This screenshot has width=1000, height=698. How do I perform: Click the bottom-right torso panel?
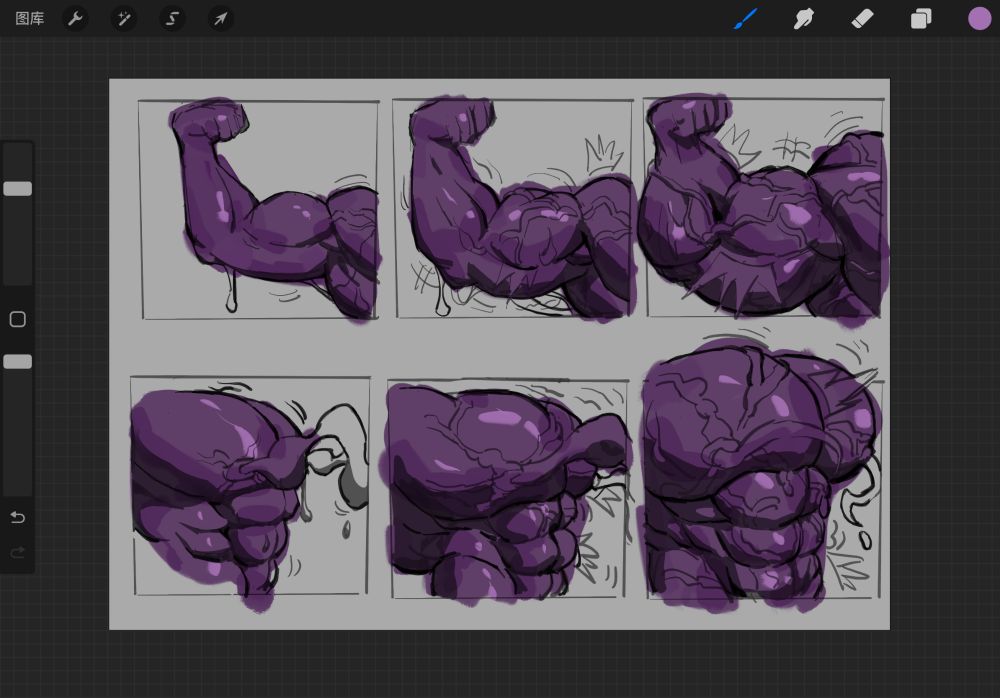(763, 488)
